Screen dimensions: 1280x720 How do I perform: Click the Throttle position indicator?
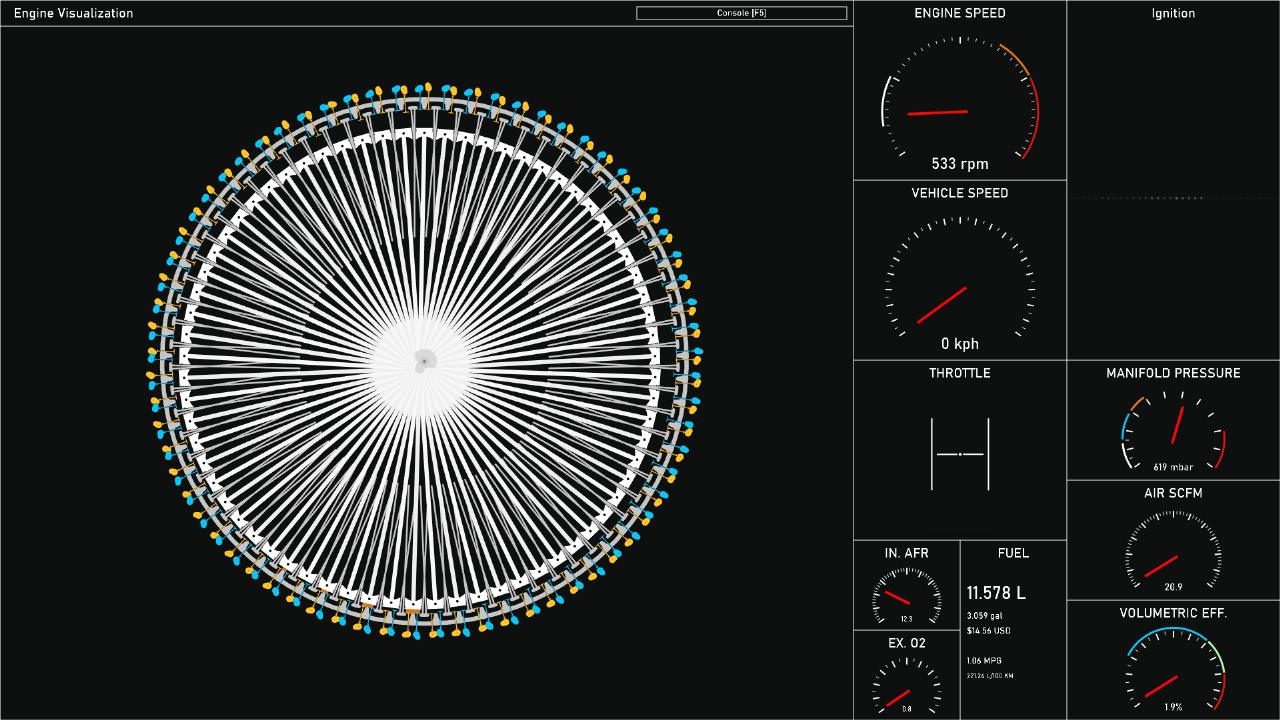tap(960, 454)
